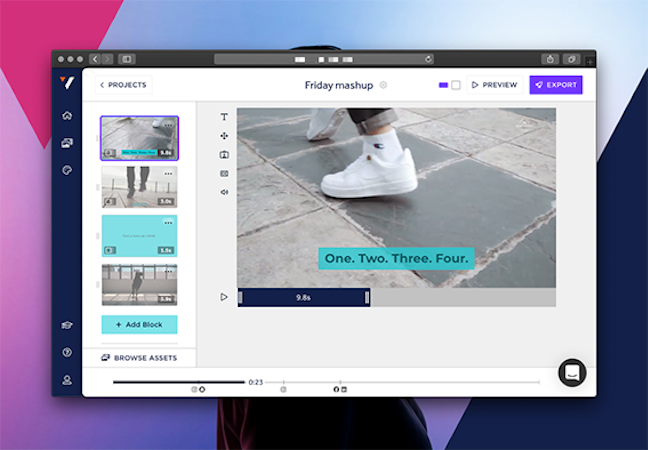Select the second block with jumping legs
Viewport: 648px width, 450px height.
(139, 187)
